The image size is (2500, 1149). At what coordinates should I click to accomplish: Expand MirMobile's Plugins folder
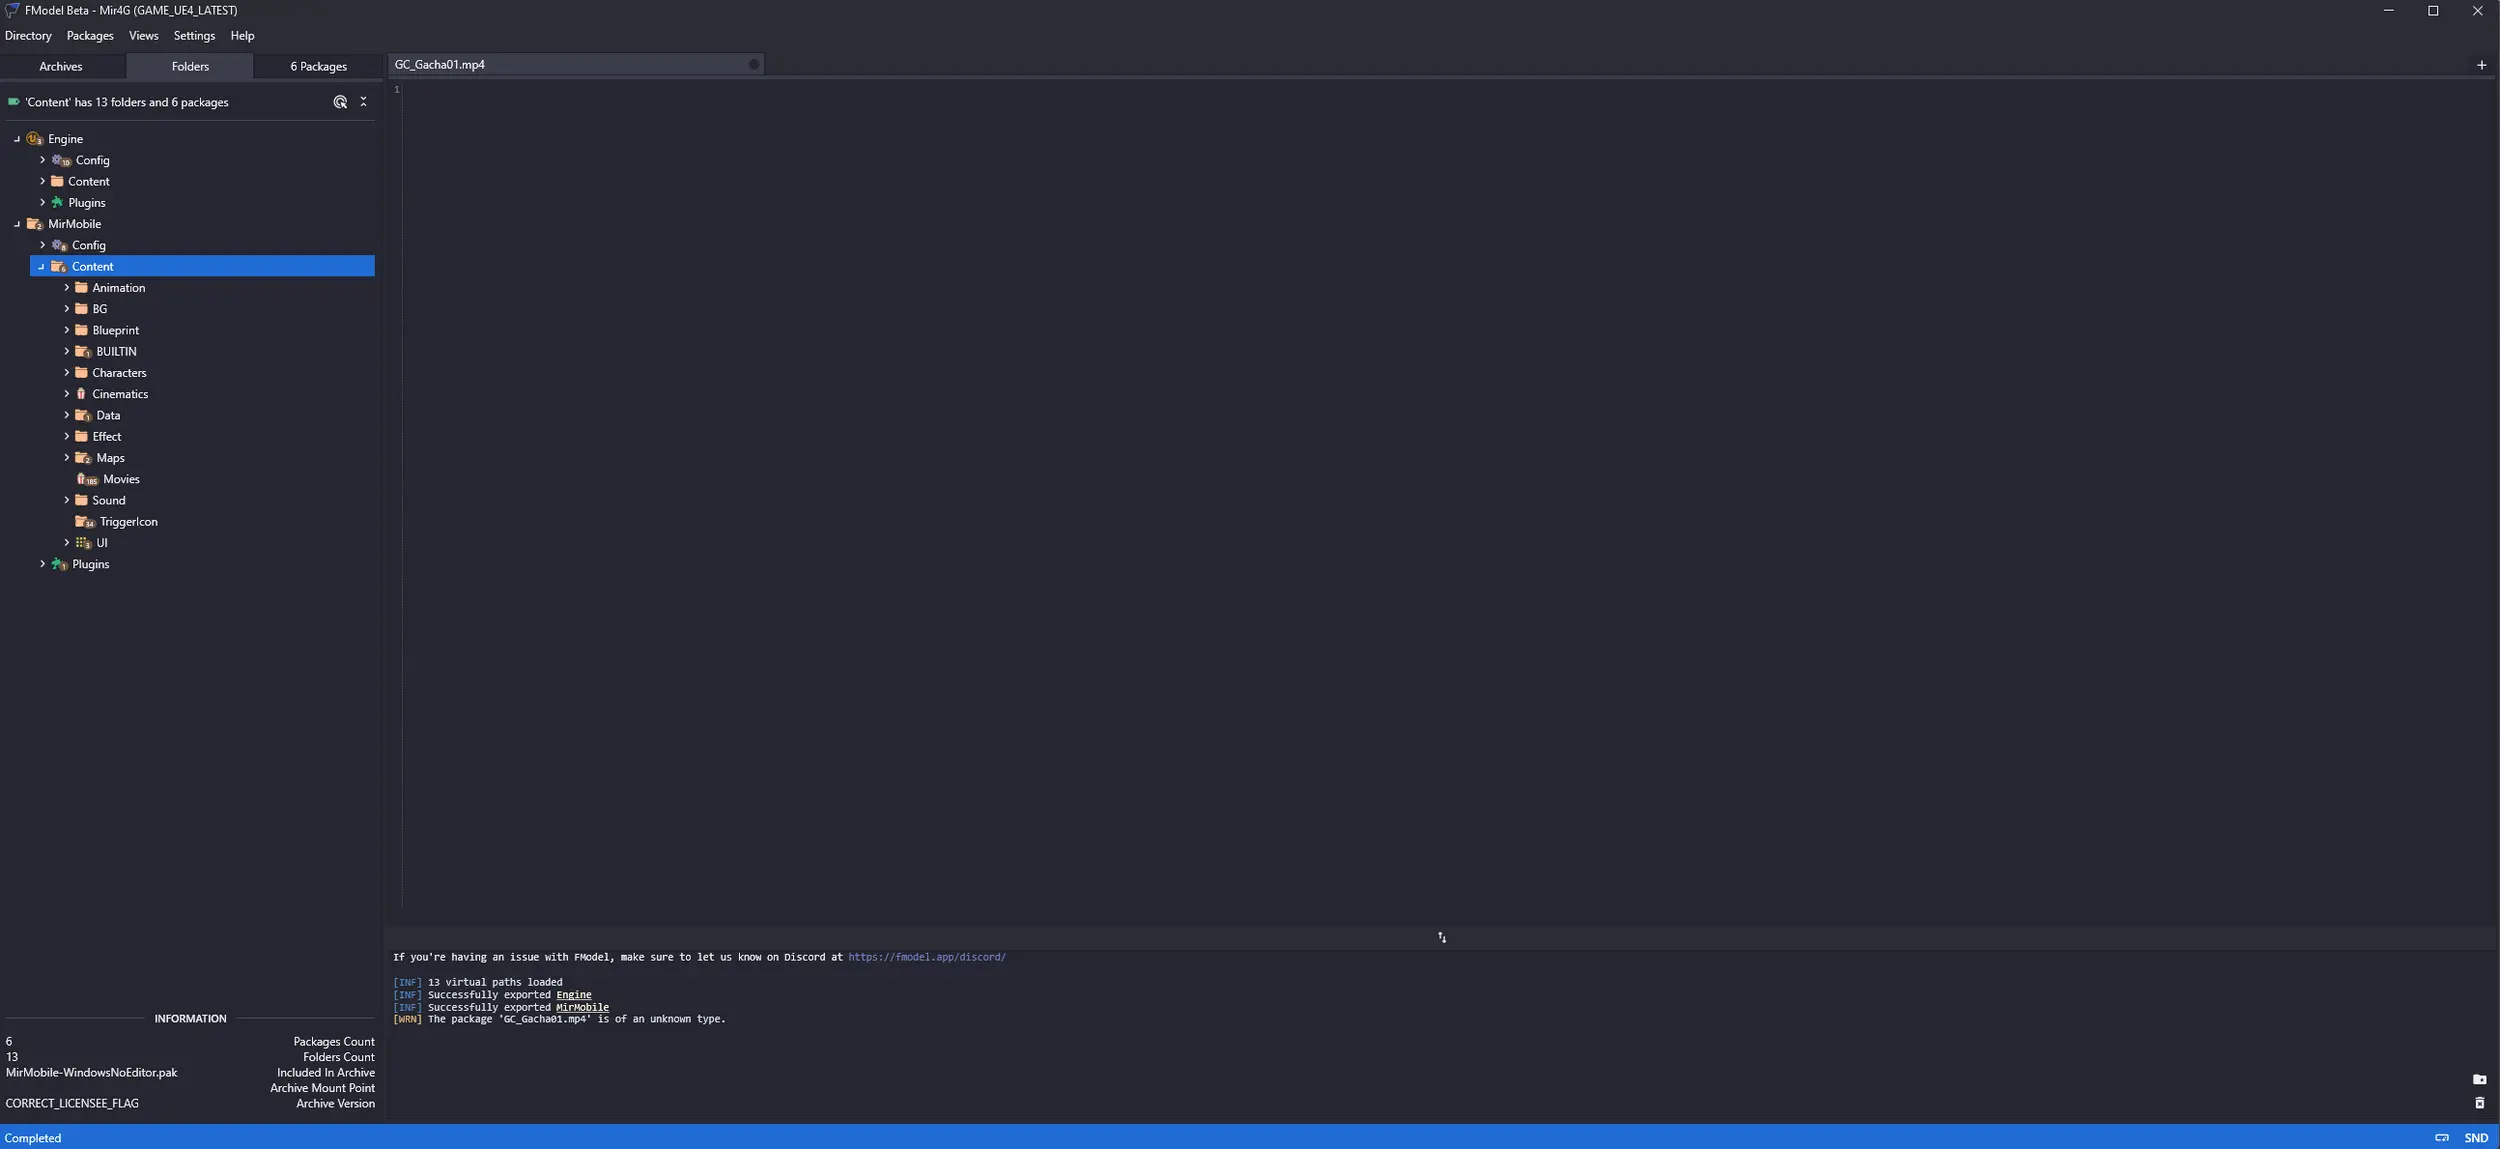tap(42, 564)
